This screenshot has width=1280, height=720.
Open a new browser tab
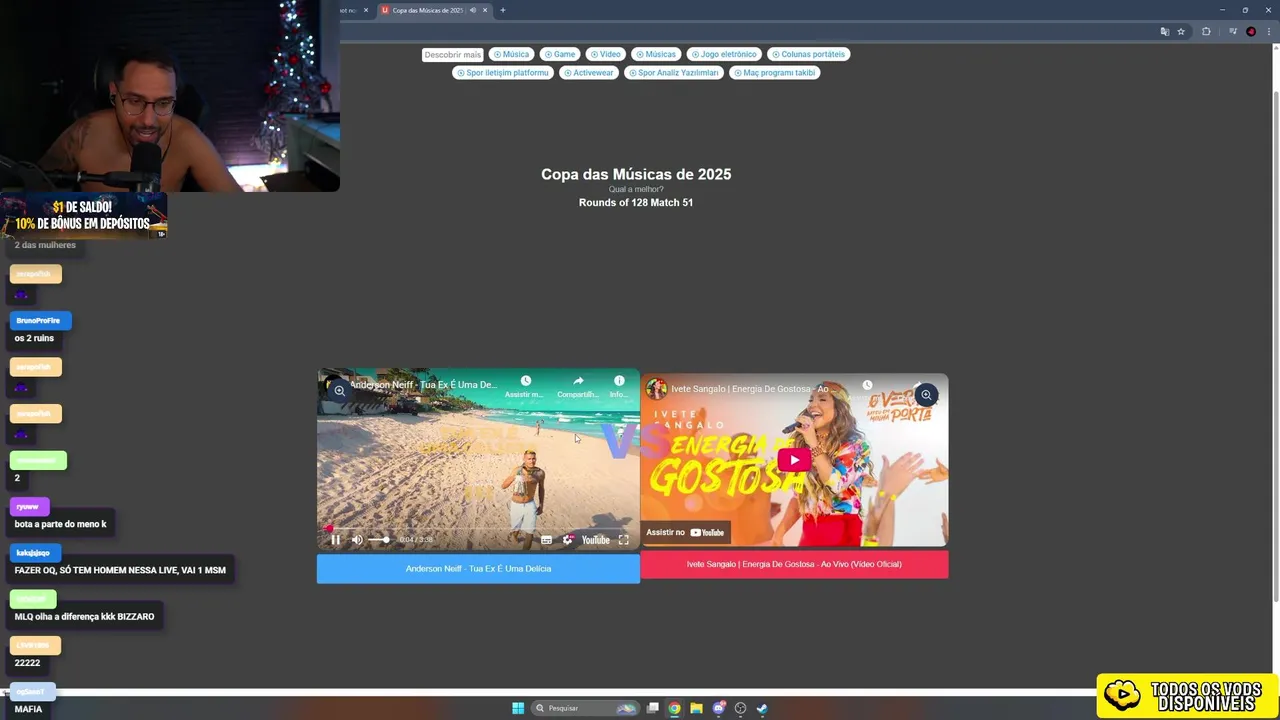tap(502, 10)
